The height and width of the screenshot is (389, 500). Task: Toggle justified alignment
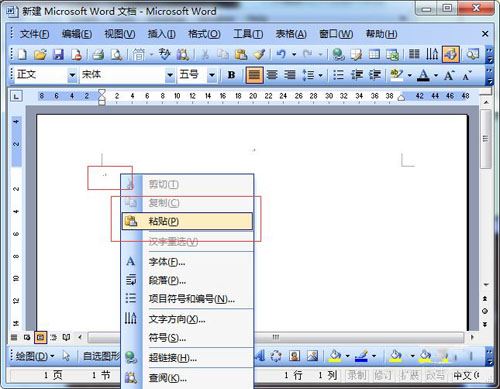254,75
